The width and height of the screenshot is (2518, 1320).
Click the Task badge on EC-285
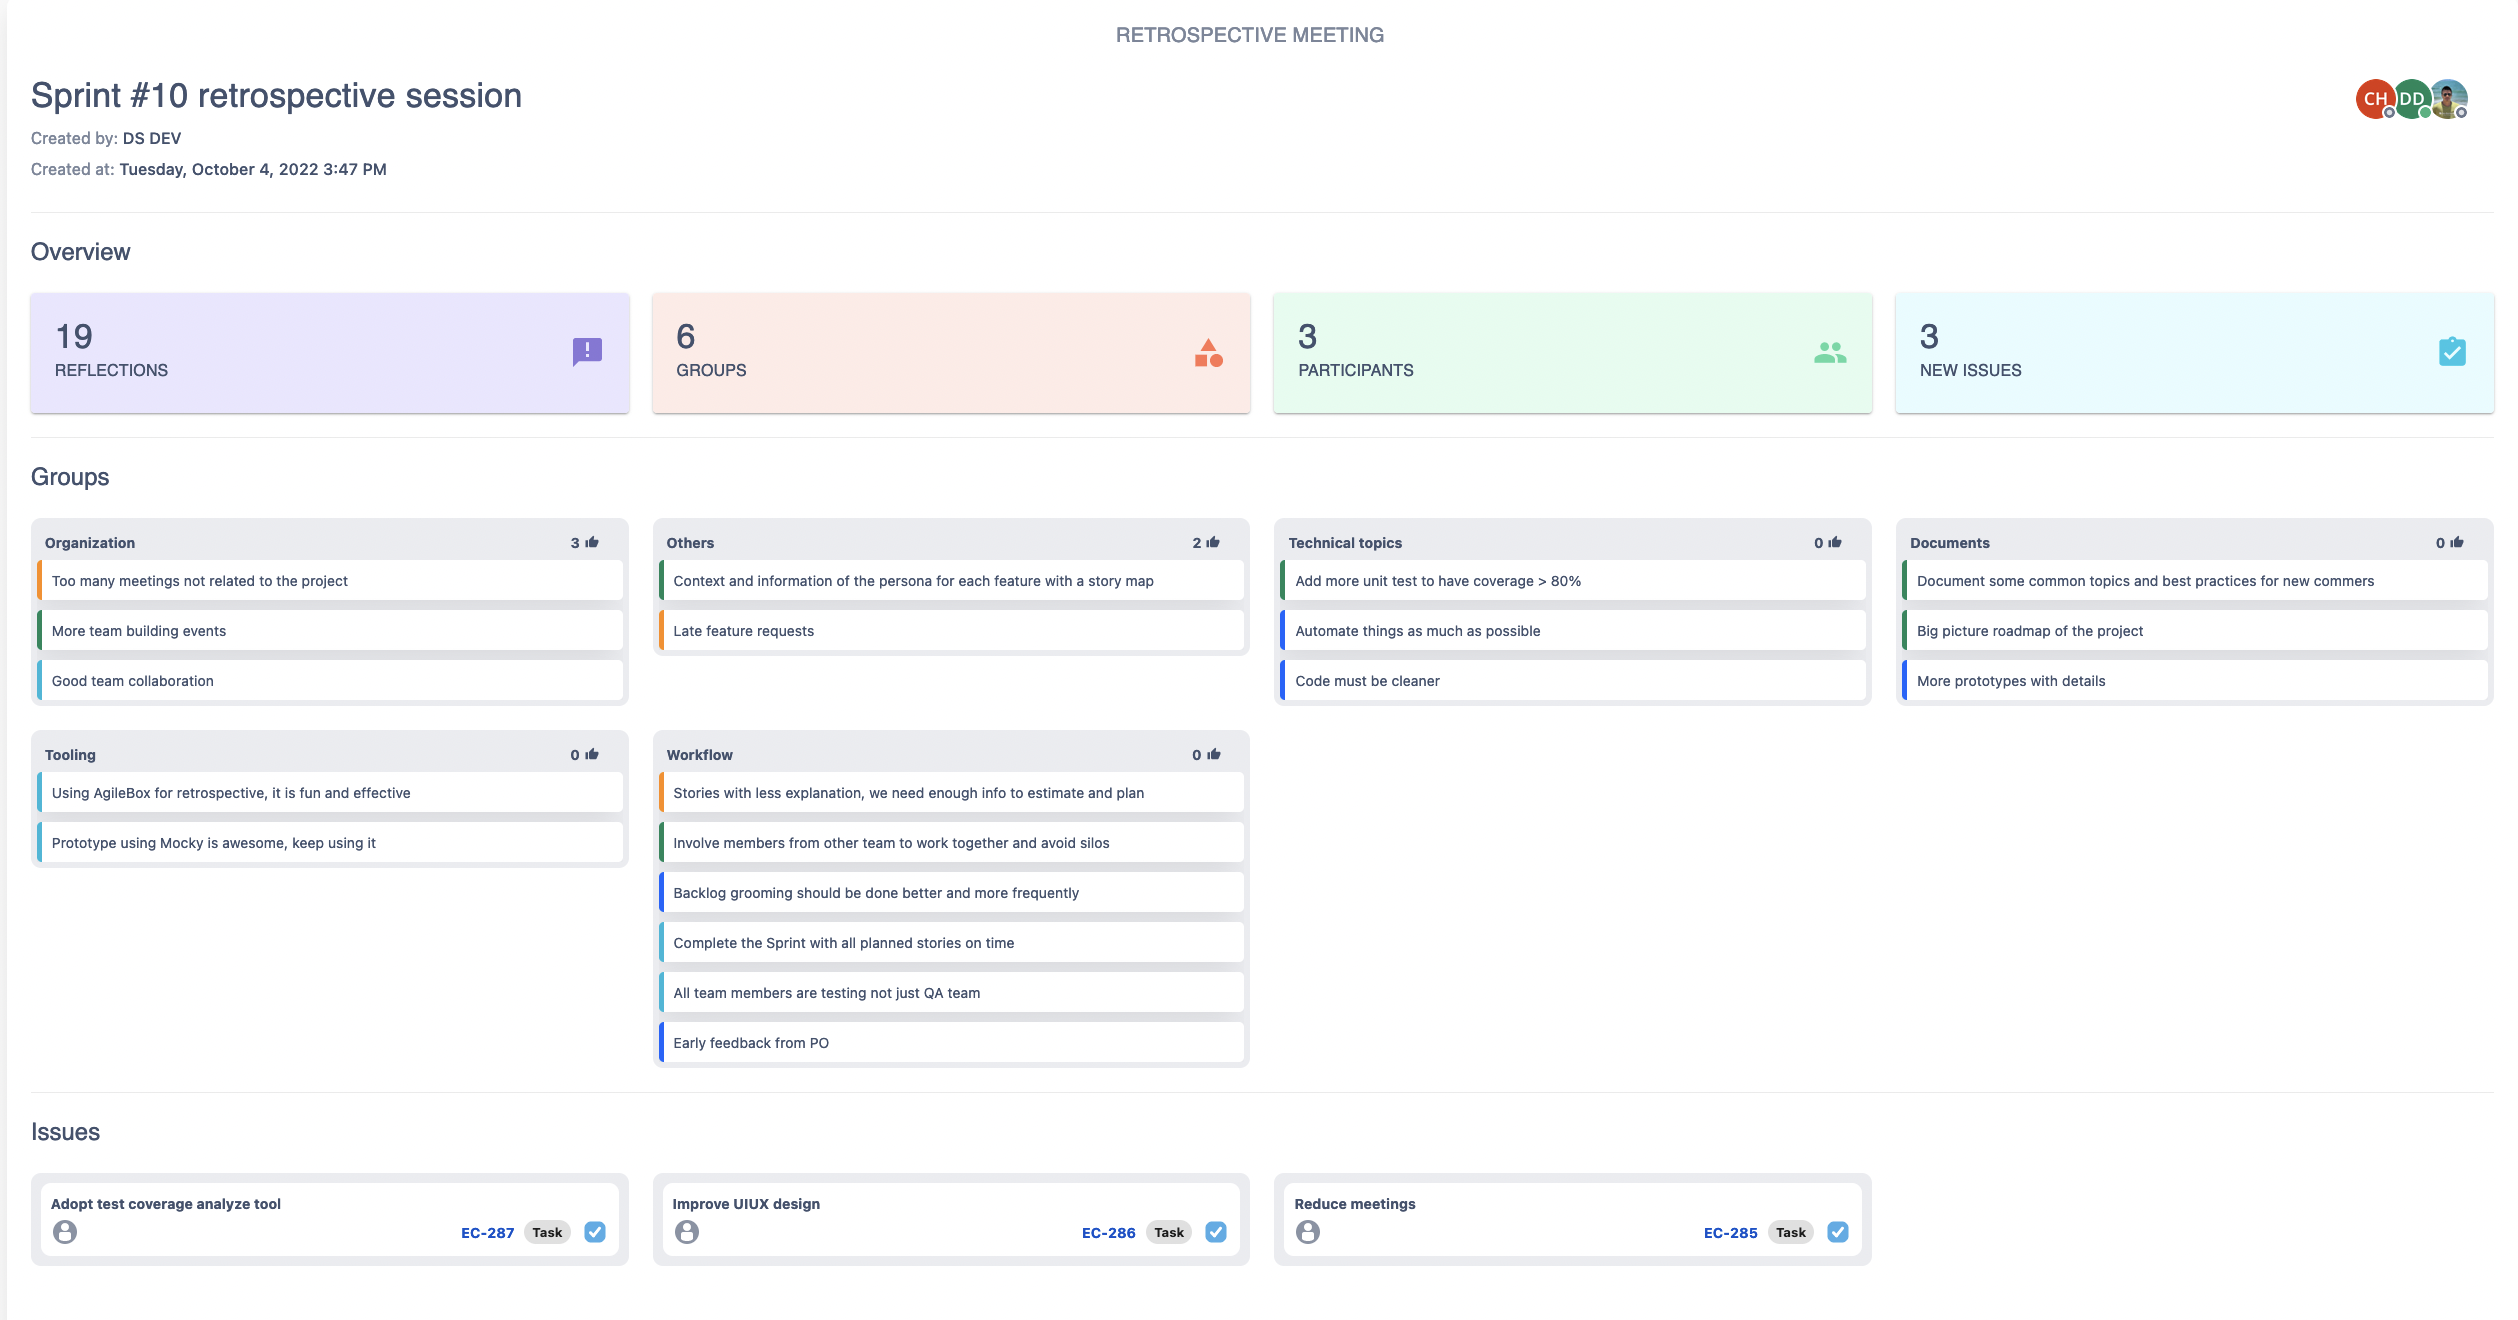coord(1791,1232)
